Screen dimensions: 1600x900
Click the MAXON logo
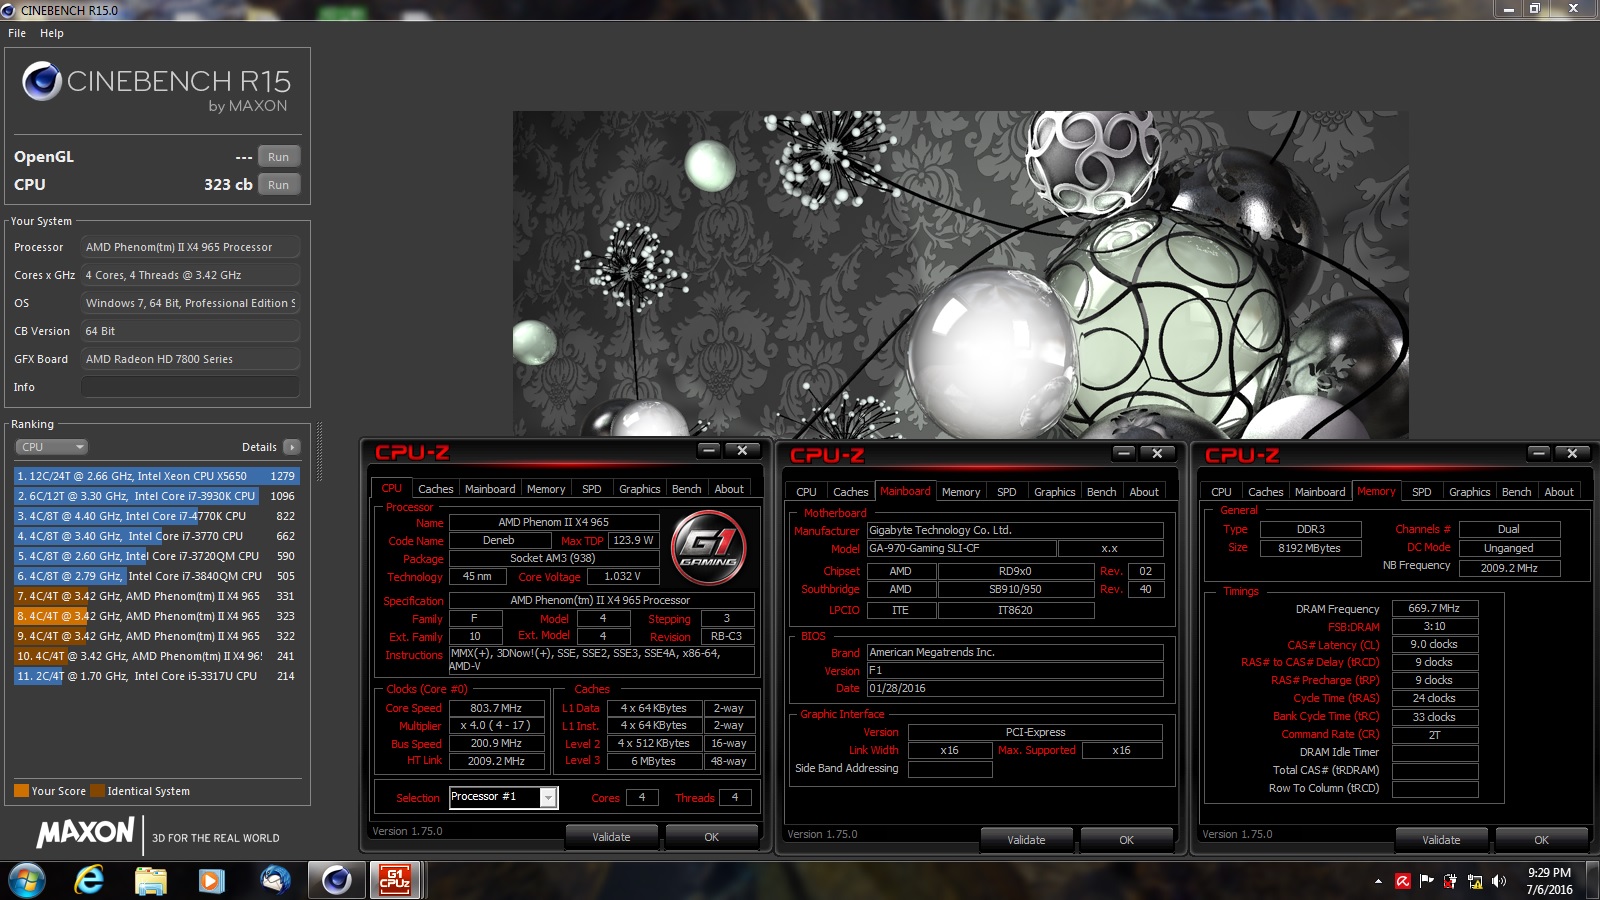86,832
